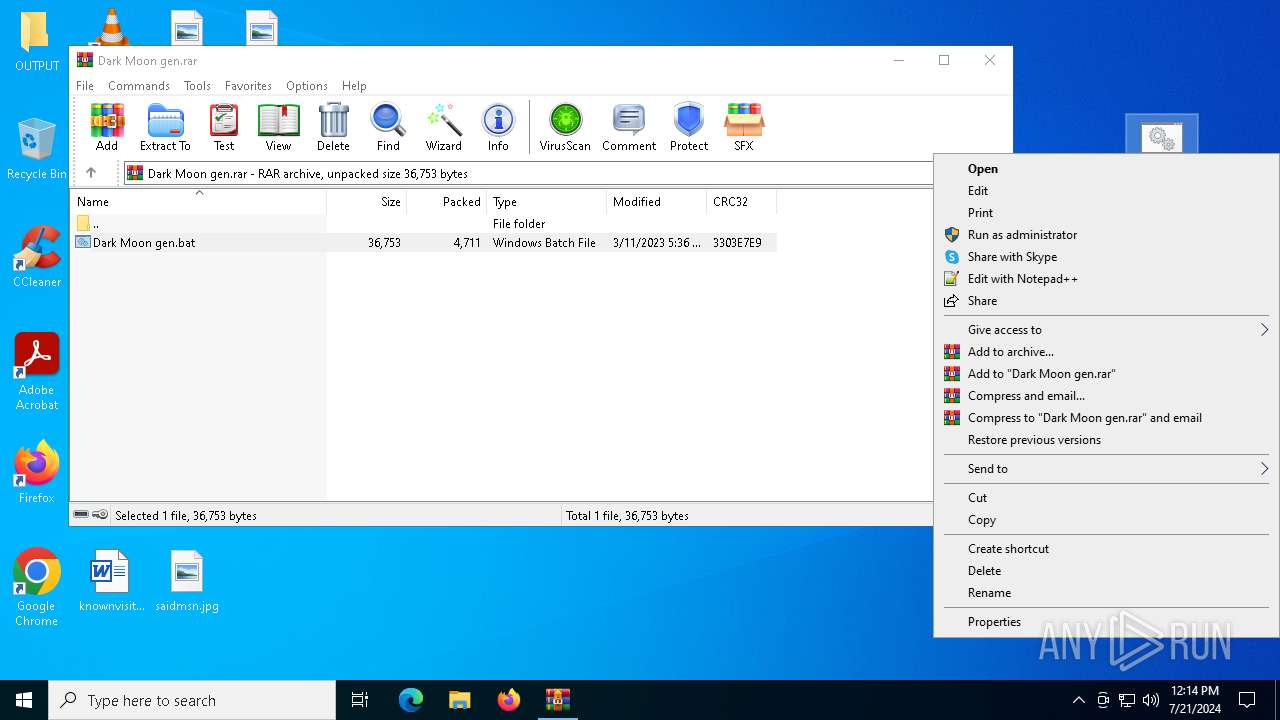Open the Extract To tool

click(165, 127)
